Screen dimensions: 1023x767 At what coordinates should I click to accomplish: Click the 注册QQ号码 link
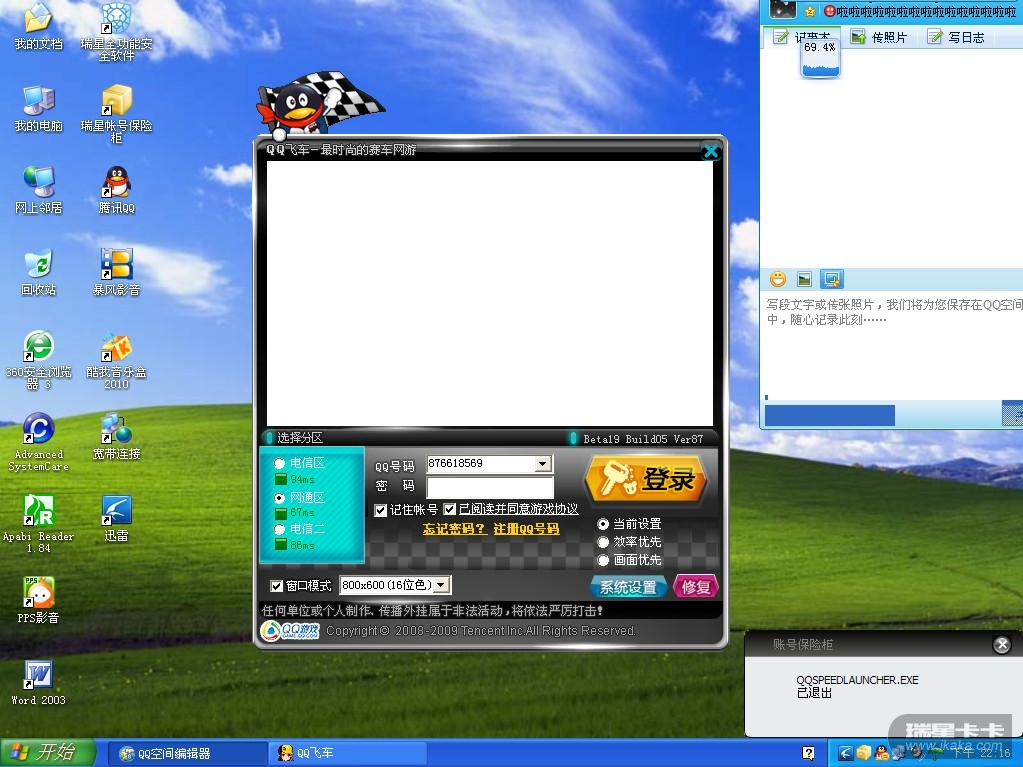(526, 529)
